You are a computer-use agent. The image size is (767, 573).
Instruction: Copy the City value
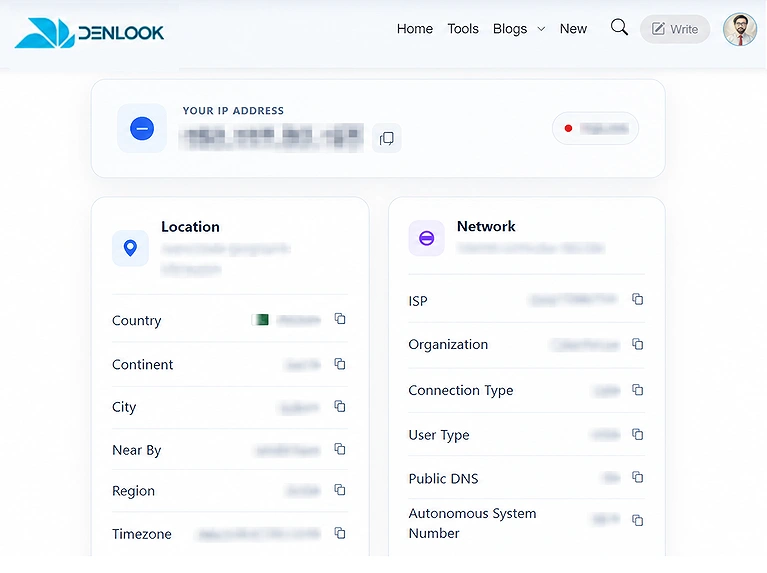point(340,406)
